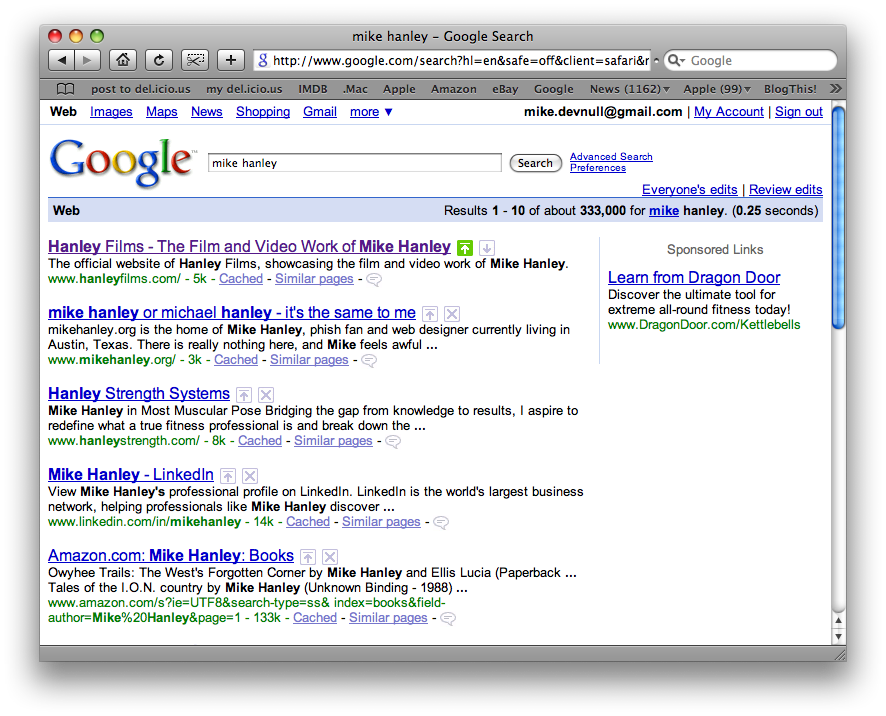Open the .Mac bookmark
The height and width of the screenshot is (716, 886).
(355, 89)
